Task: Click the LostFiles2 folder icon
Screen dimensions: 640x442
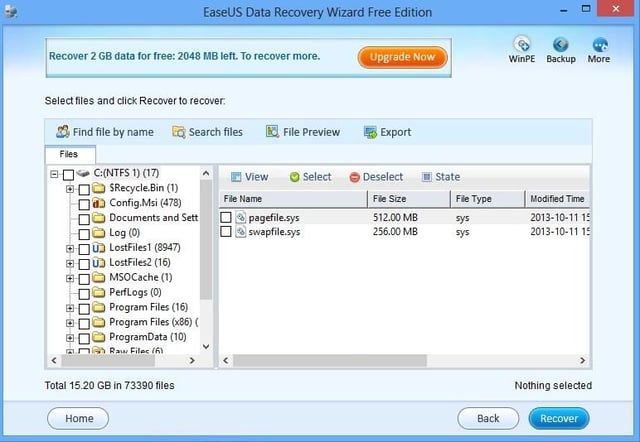Action: [x=98, y=262]
